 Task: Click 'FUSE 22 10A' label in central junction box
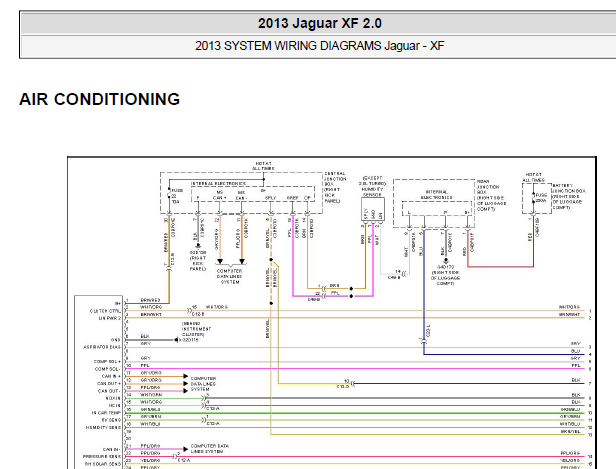coord(176,196)
